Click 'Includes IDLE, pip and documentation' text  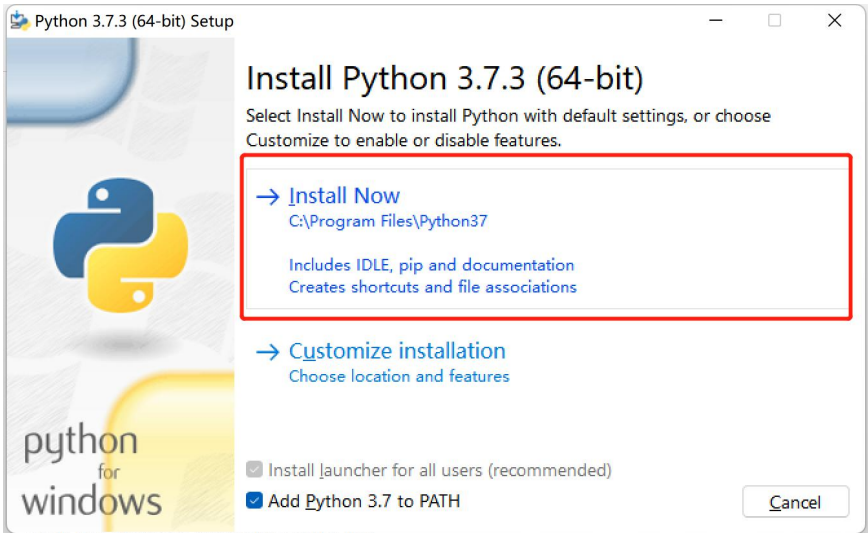pos(431,265)
